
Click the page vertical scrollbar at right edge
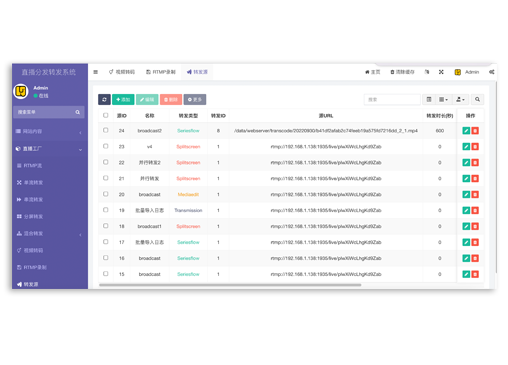click(x=496, y=177)
